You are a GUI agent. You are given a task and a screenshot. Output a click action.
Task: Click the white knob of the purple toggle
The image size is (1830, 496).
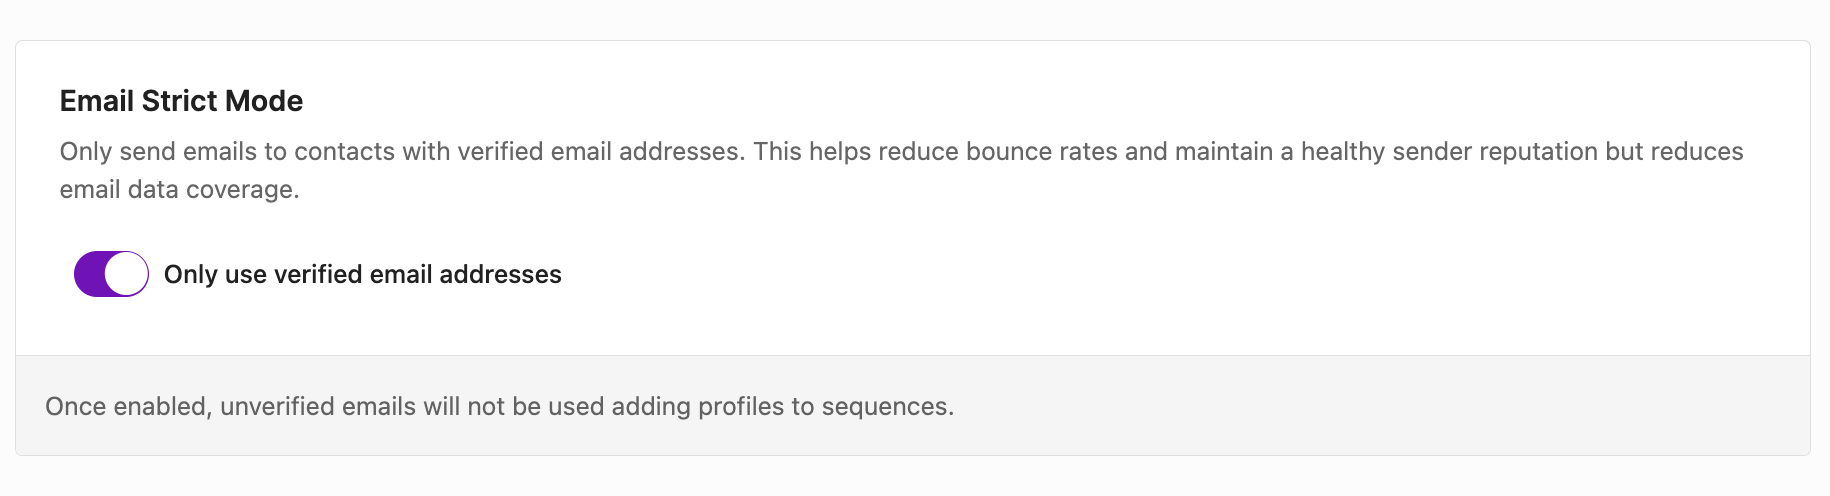click(126, 274)
